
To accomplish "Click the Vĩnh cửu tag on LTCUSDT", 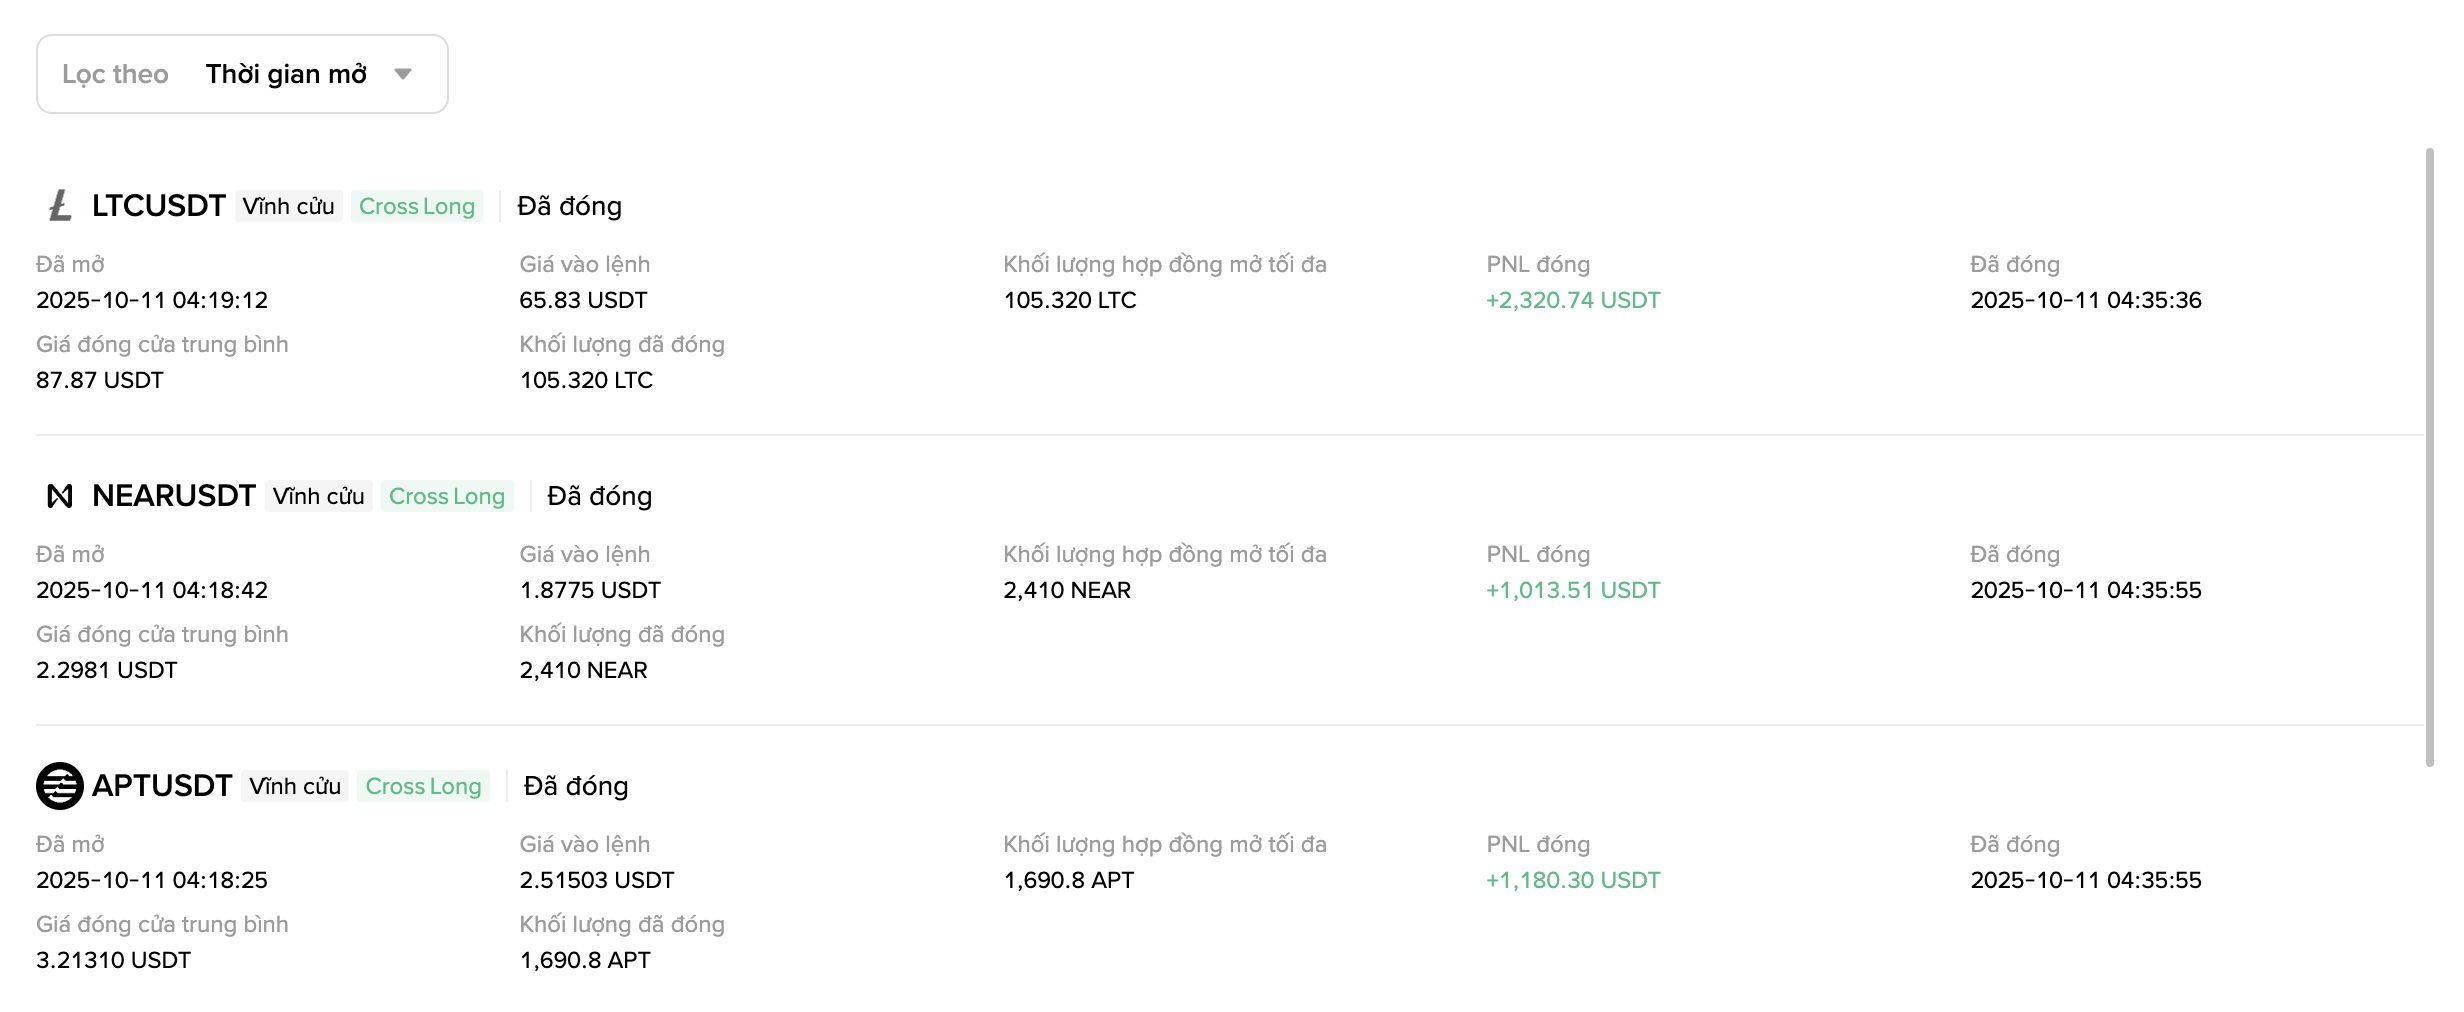I will pos(288,206).
